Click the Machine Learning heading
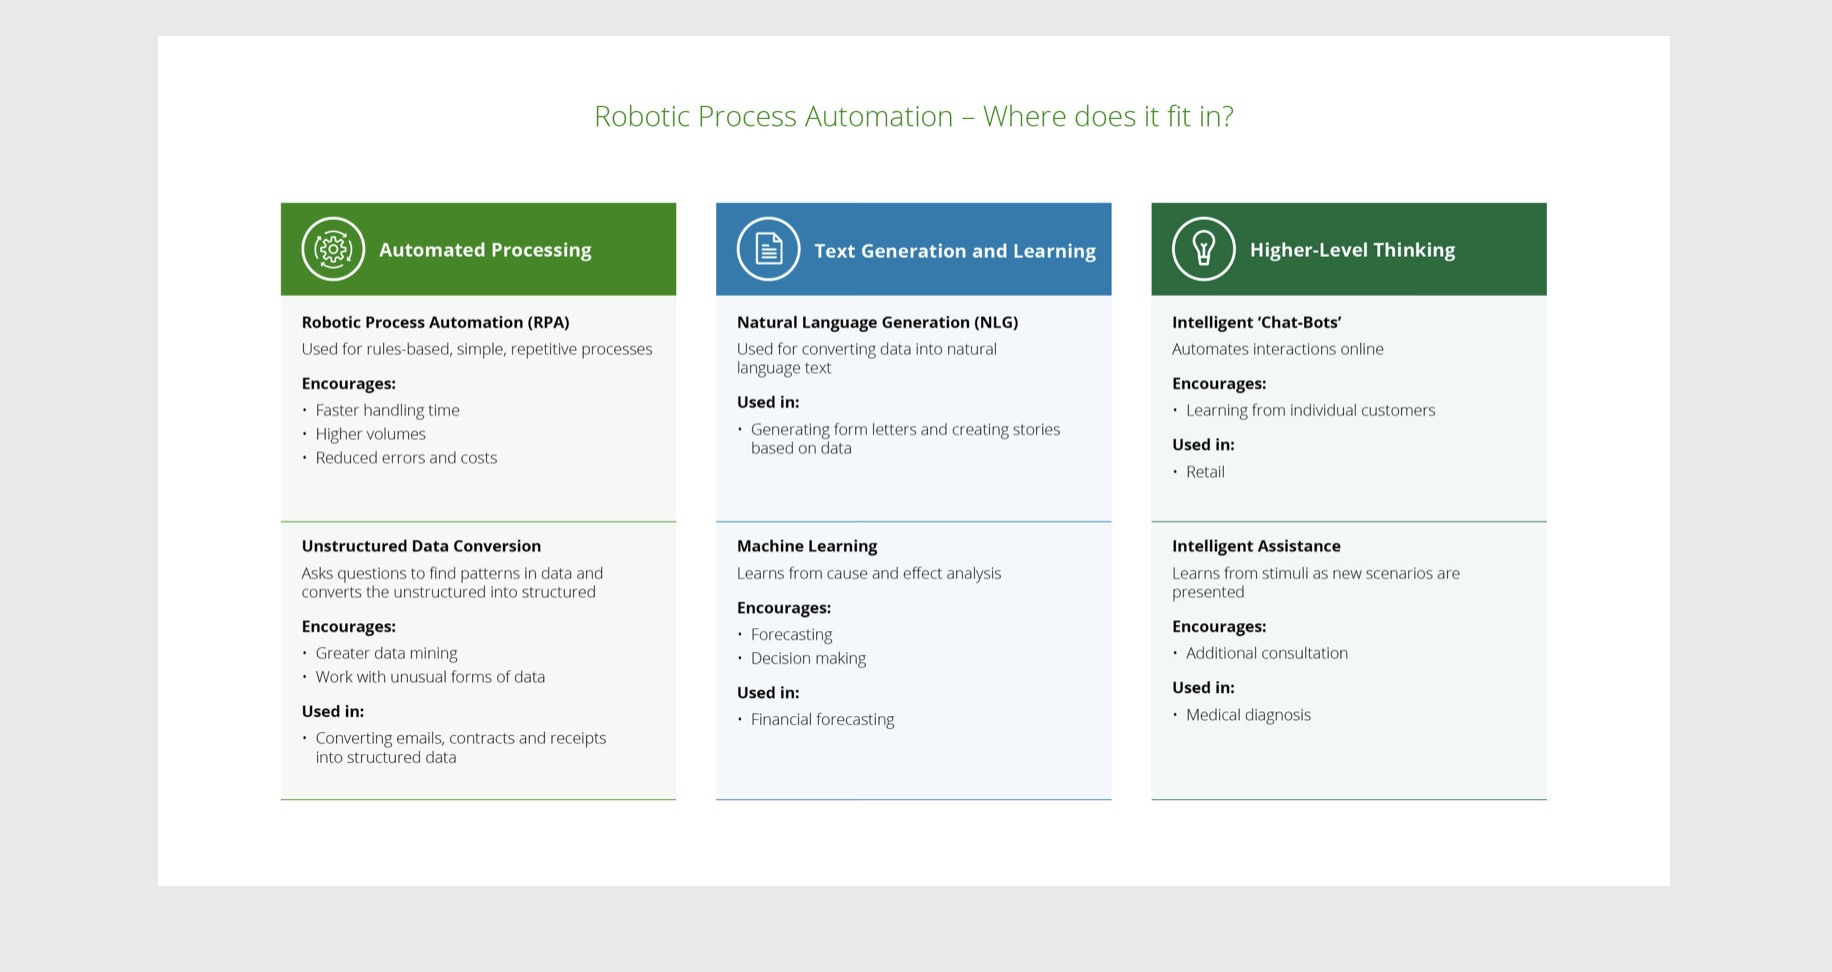 coord(807,546)
